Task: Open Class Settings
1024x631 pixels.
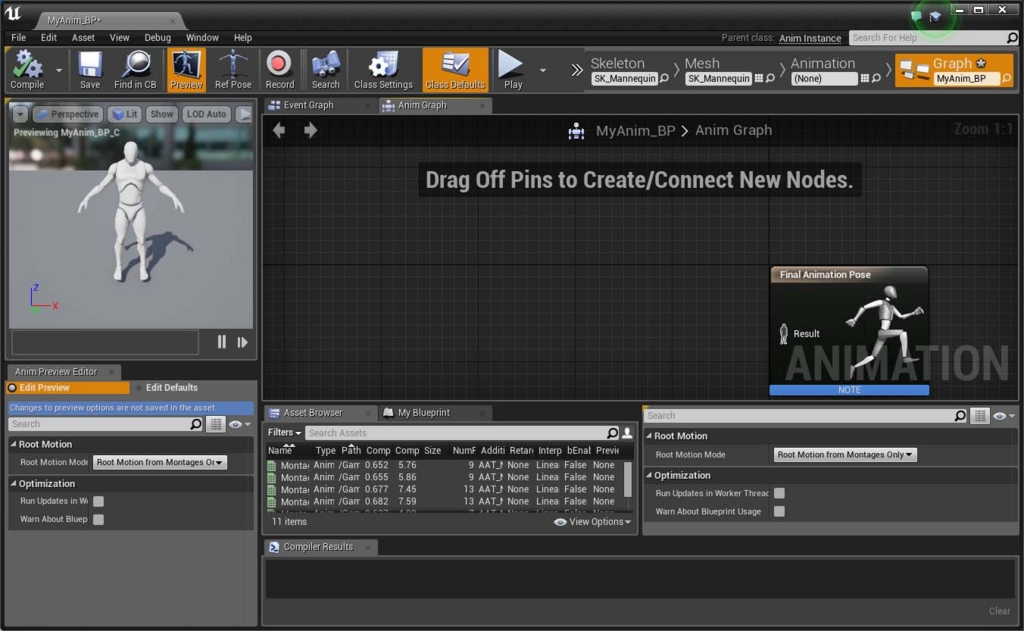Action: tap(383, 70)
